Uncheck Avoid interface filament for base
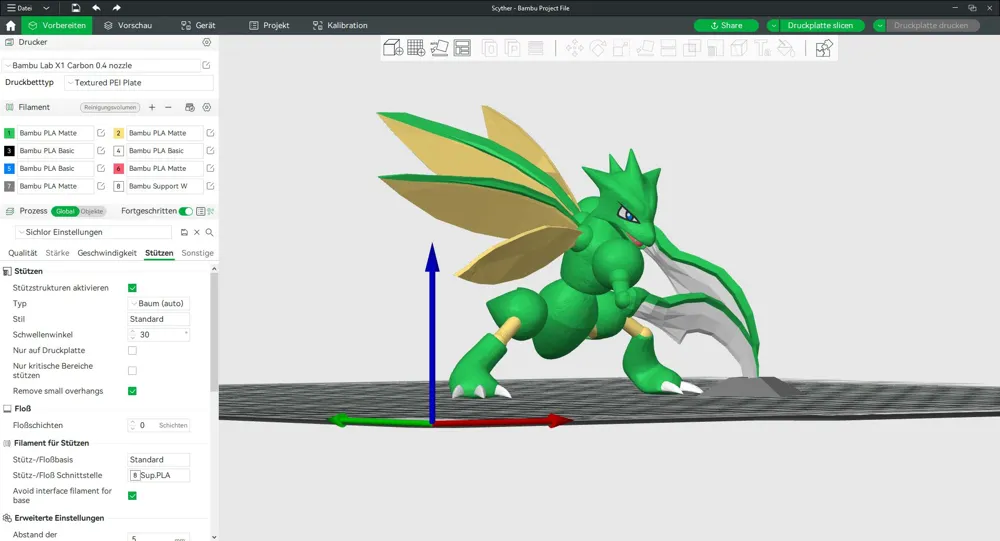1000x541 pixels. [132, 496]
